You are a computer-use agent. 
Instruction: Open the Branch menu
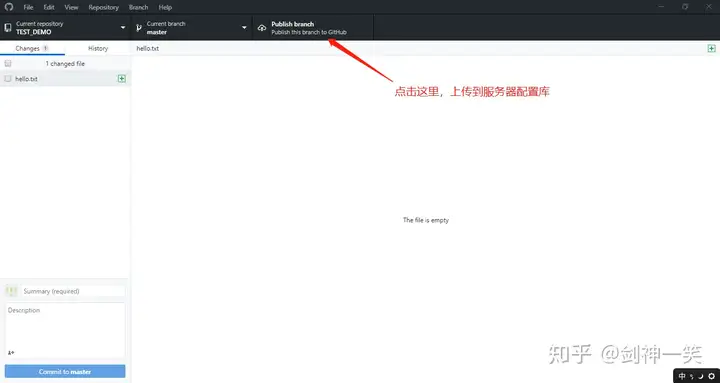138,7
